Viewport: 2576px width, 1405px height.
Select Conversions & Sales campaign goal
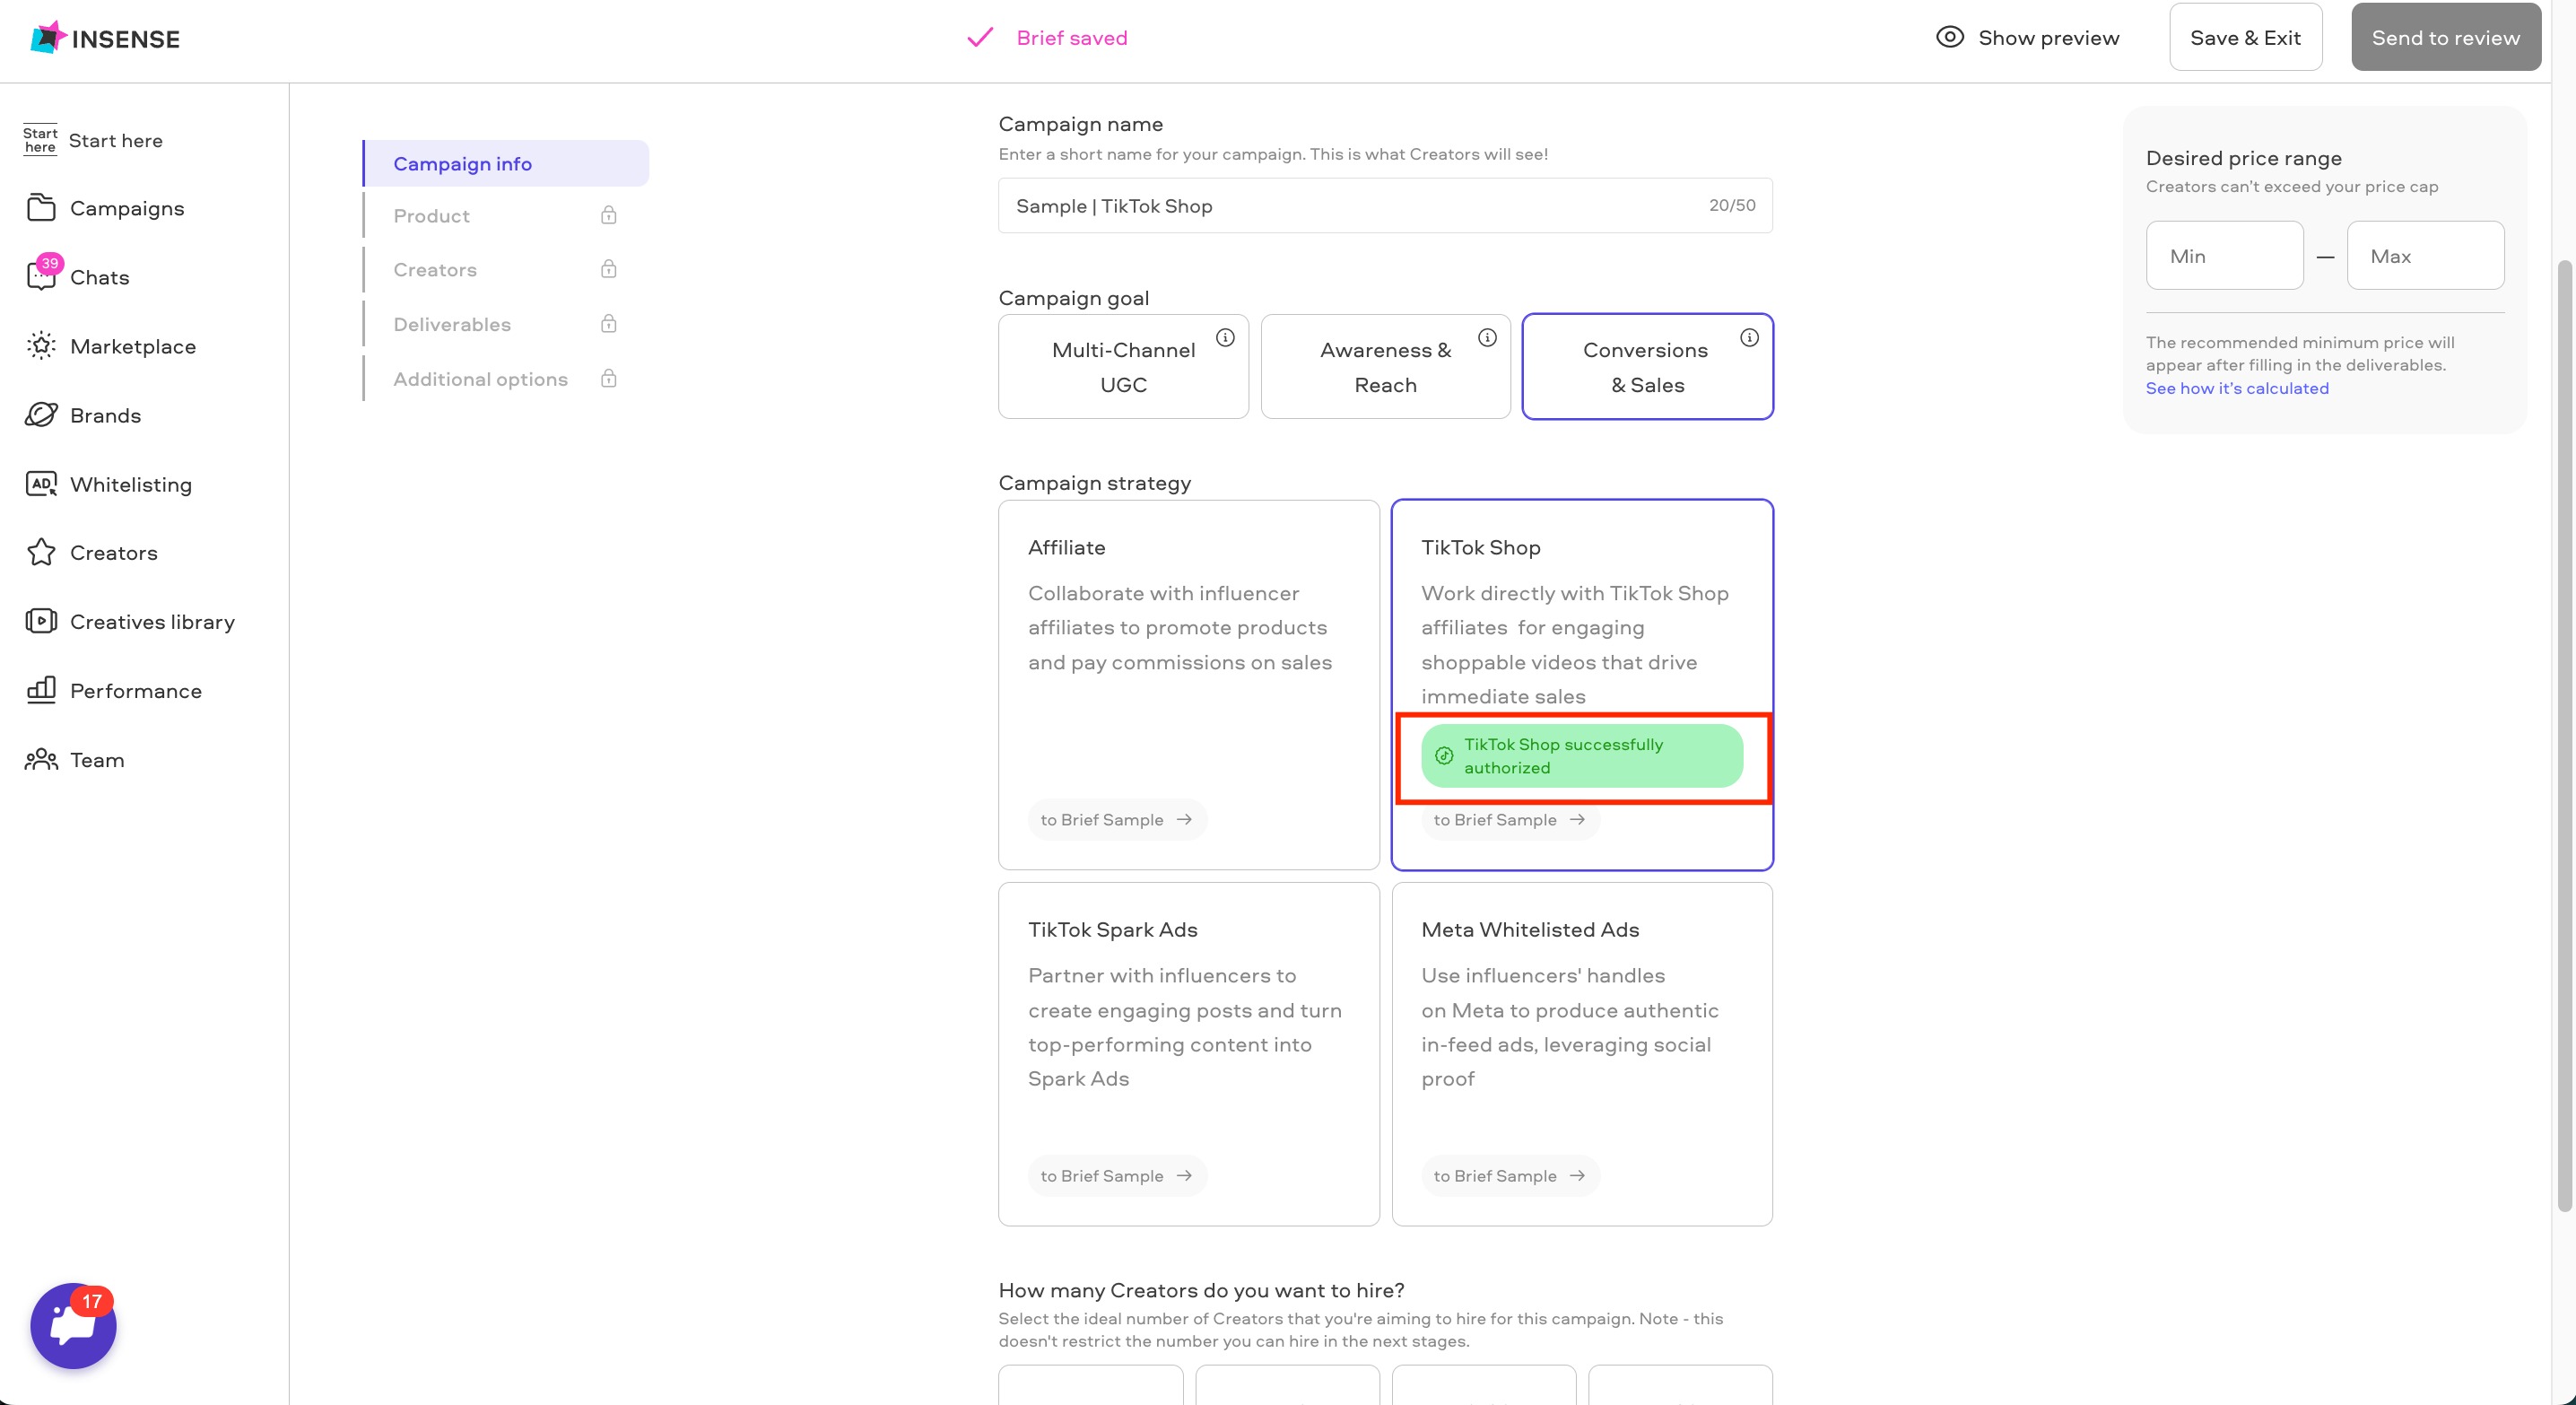[x=1647, y=367]
